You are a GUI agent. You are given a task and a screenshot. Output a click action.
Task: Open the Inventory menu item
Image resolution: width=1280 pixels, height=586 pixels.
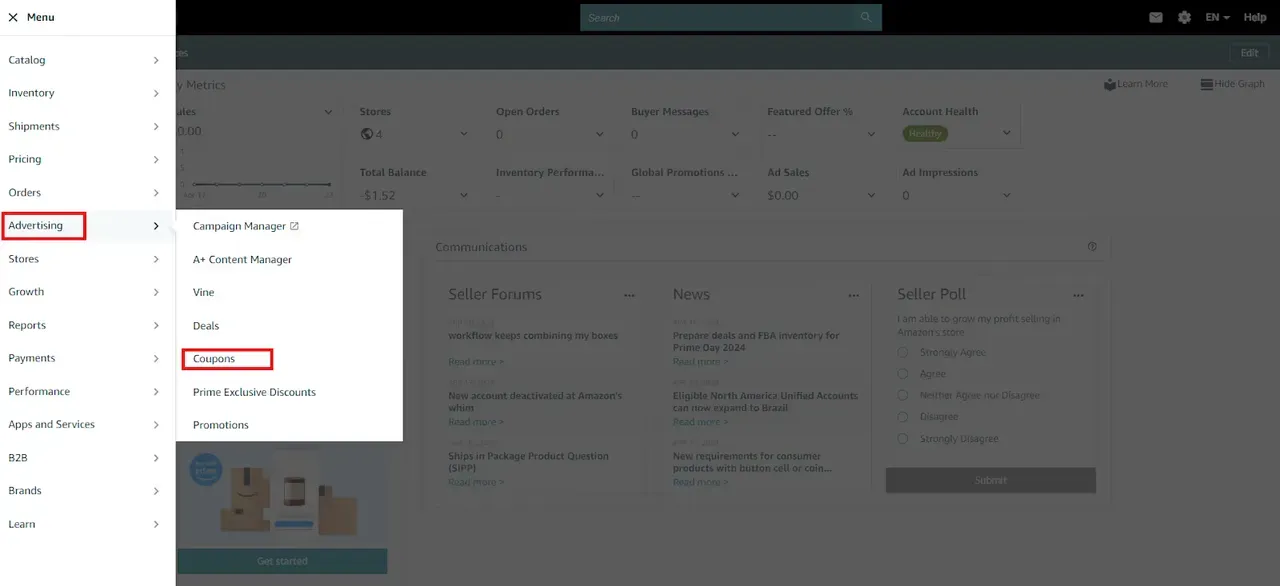32,93
